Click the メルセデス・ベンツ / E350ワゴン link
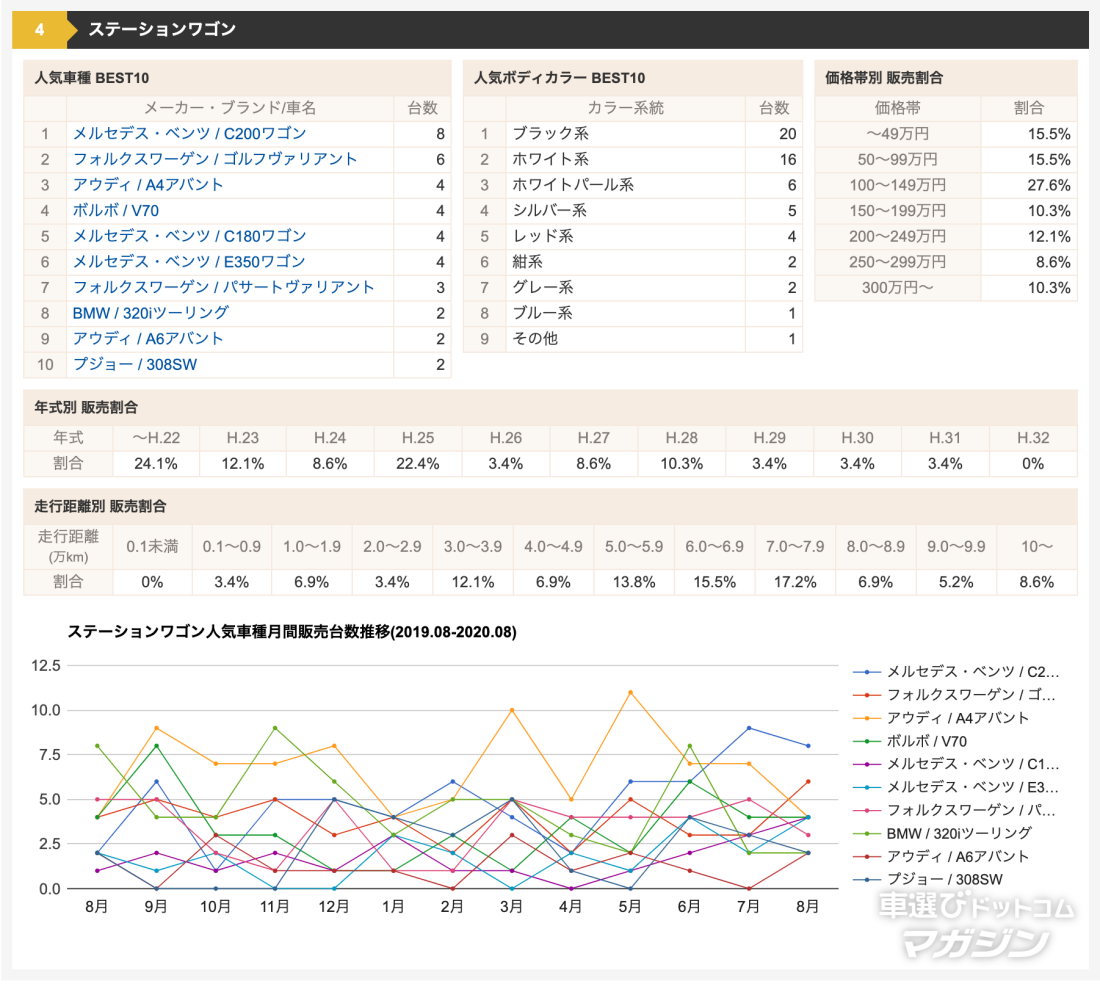The height and width of the screenshot is (984, 1100). pyautogui.click(x=189, y=262)
